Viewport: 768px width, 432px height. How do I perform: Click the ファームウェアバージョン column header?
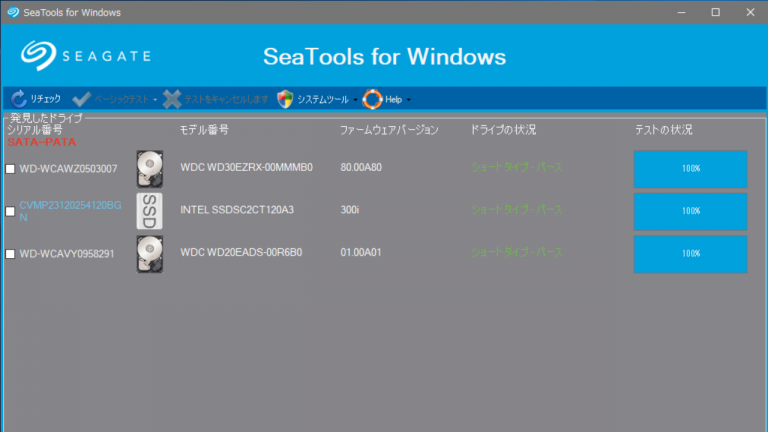click(x=389, y=130)
